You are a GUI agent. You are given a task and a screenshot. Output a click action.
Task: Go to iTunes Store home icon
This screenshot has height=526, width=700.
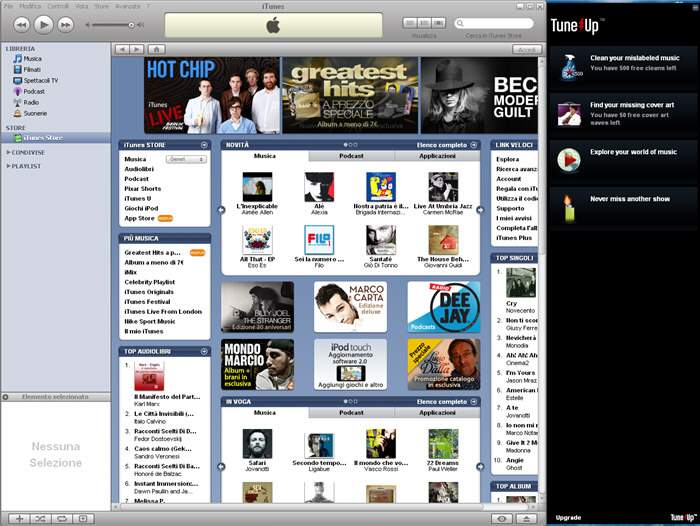click(157, 49)
